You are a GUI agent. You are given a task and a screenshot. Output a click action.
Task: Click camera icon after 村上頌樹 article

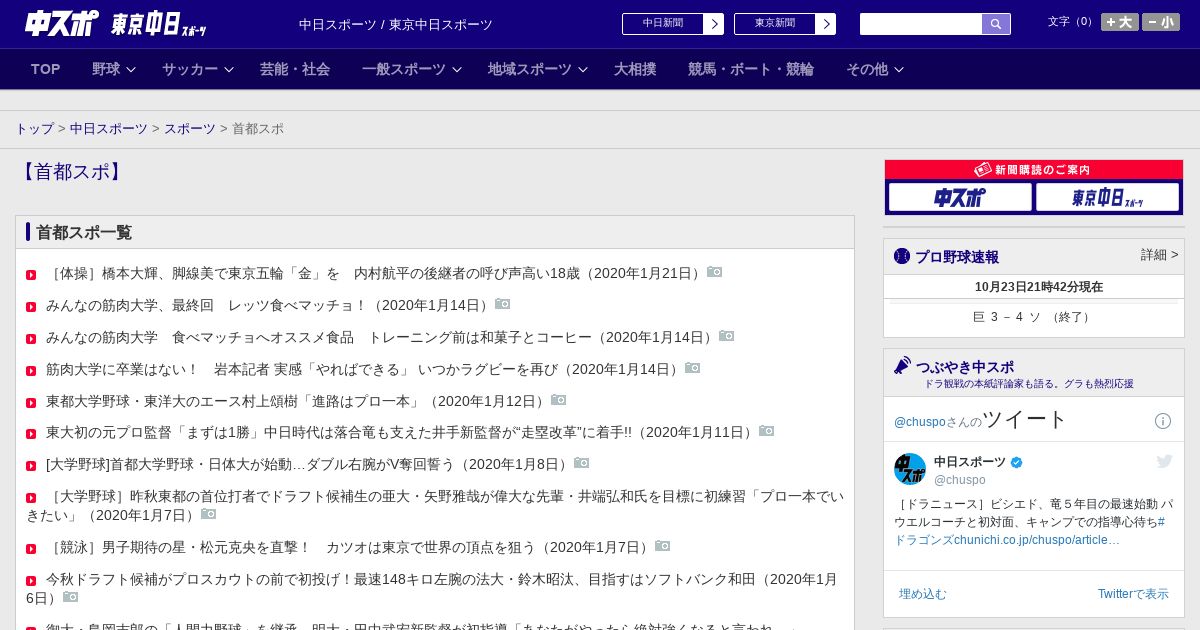[x=559, y=400]
